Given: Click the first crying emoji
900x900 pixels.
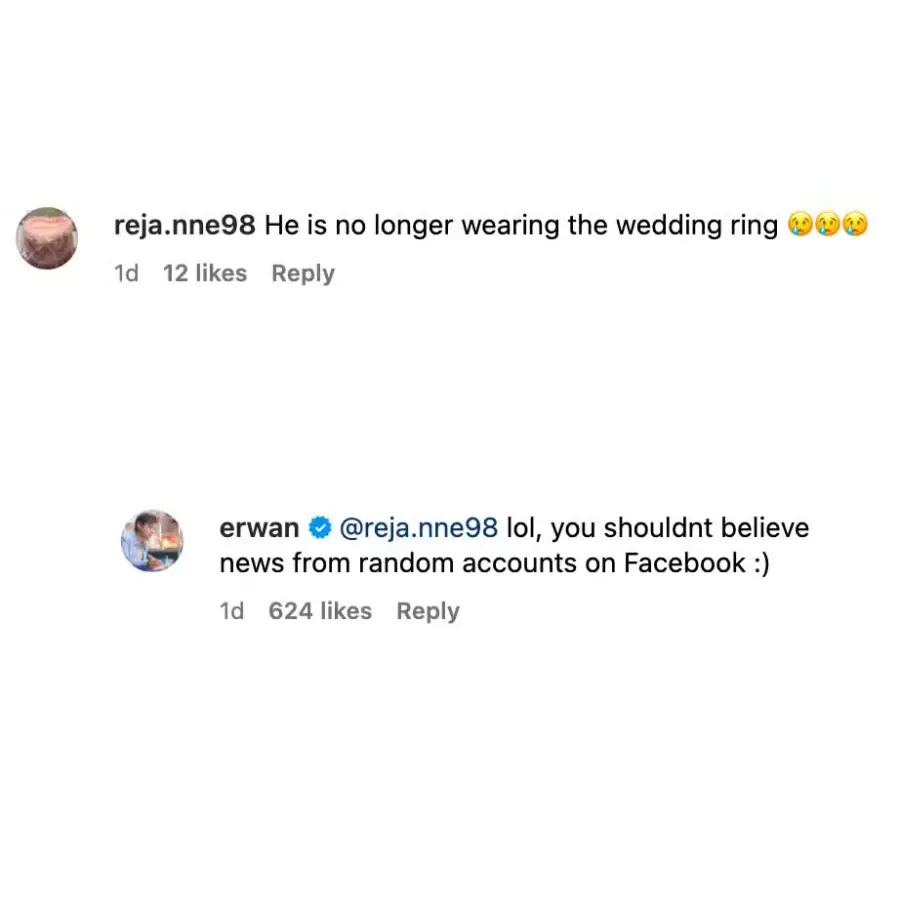Looking at the screenshot, I should tap(799, 225).
